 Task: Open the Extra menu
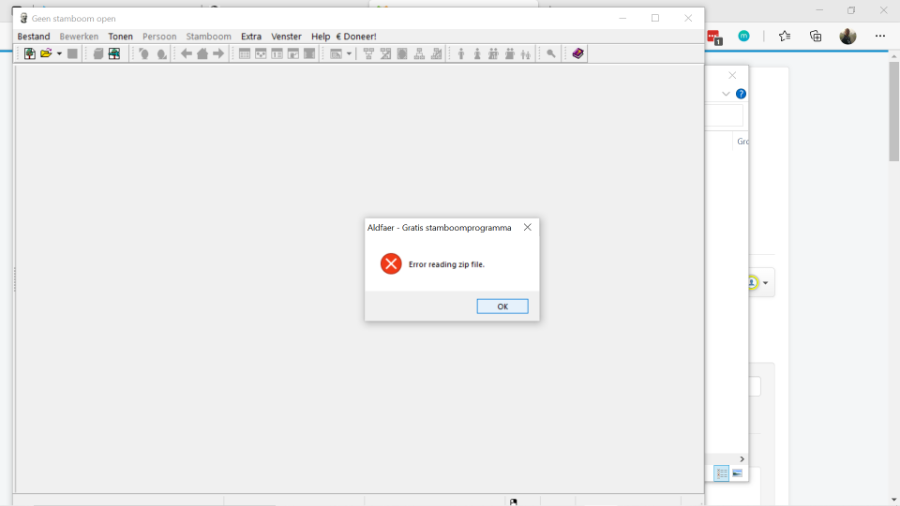pyautogui.click(x=251, y=37)
